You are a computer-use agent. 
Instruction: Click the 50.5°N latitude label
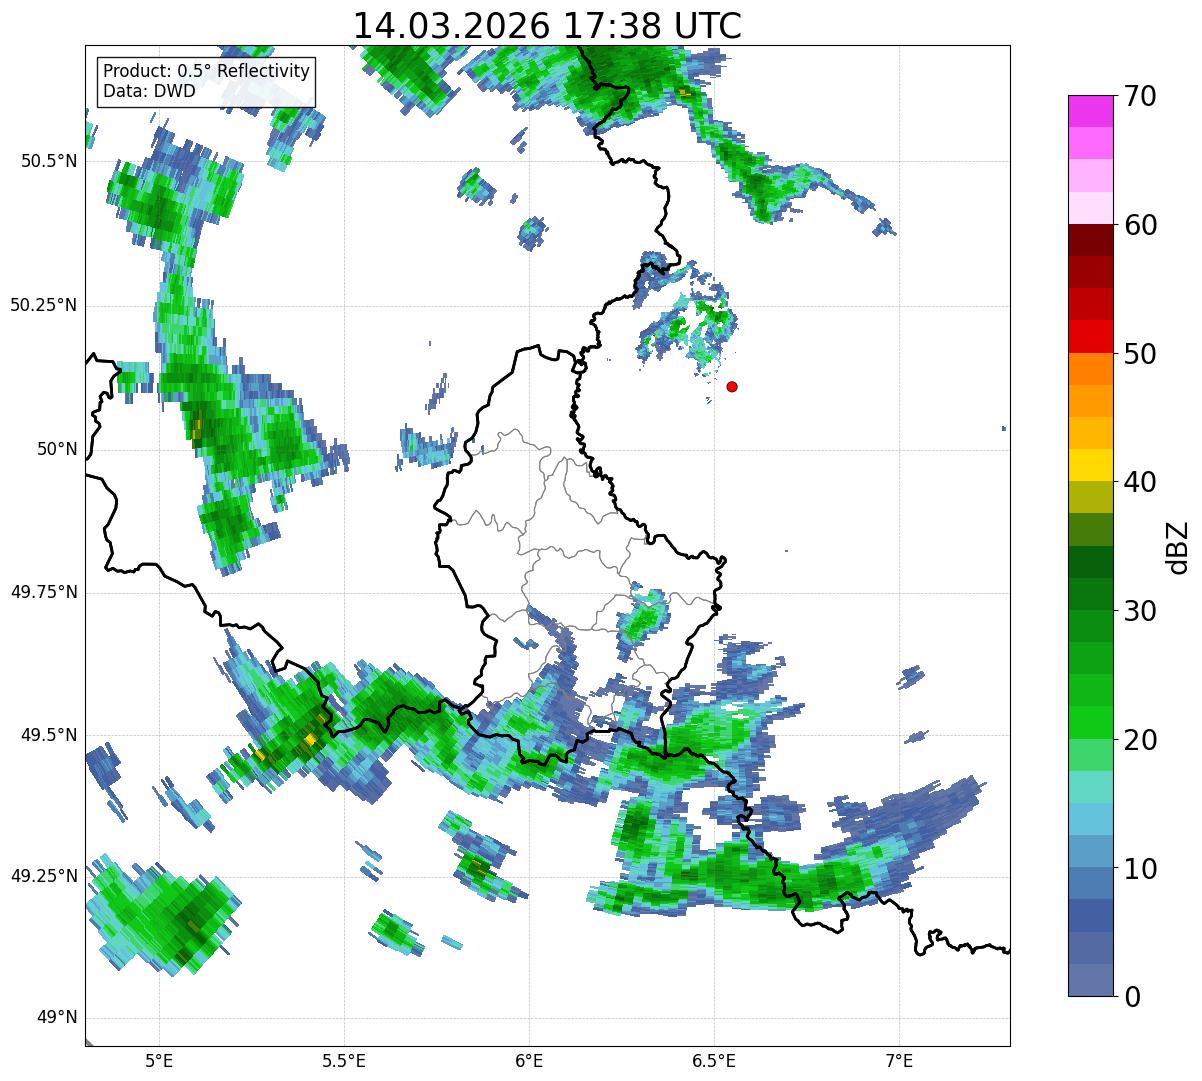50,161
